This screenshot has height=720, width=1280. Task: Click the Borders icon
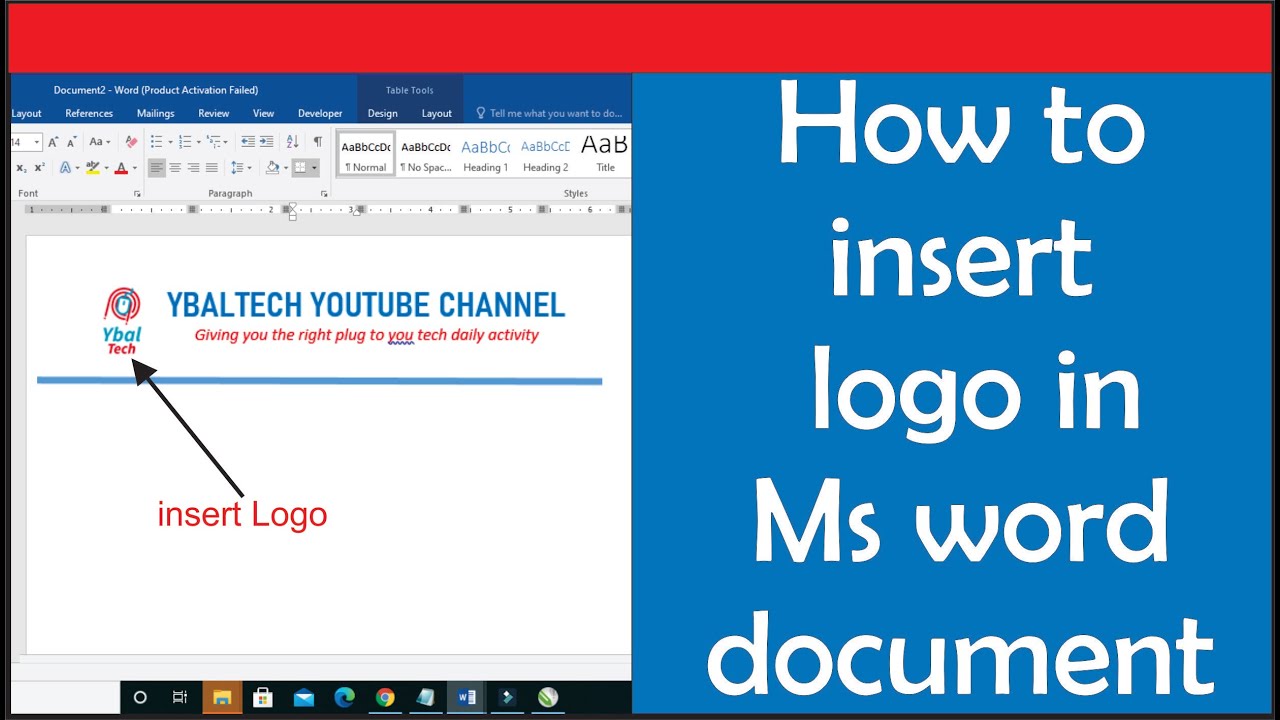point(300,168)
